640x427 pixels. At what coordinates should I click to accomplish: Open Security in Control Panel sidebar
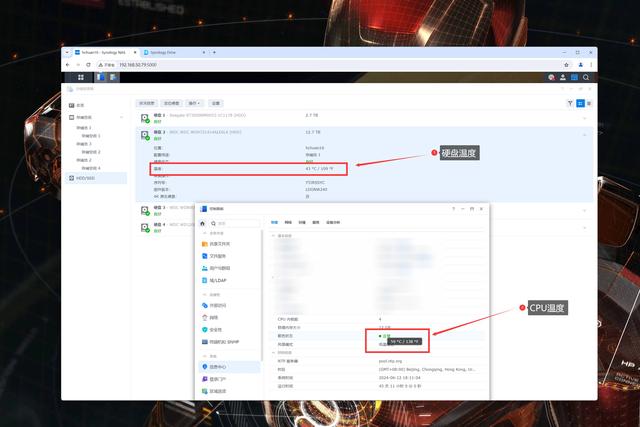click(212, 330)
